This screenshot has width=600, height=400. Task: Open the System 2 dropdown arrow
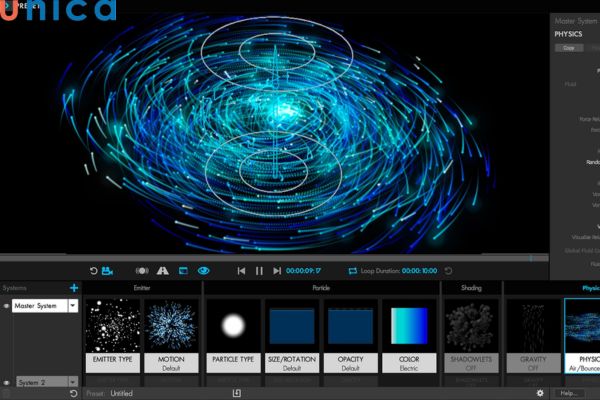pyautogui.click(x=73, y=382)
